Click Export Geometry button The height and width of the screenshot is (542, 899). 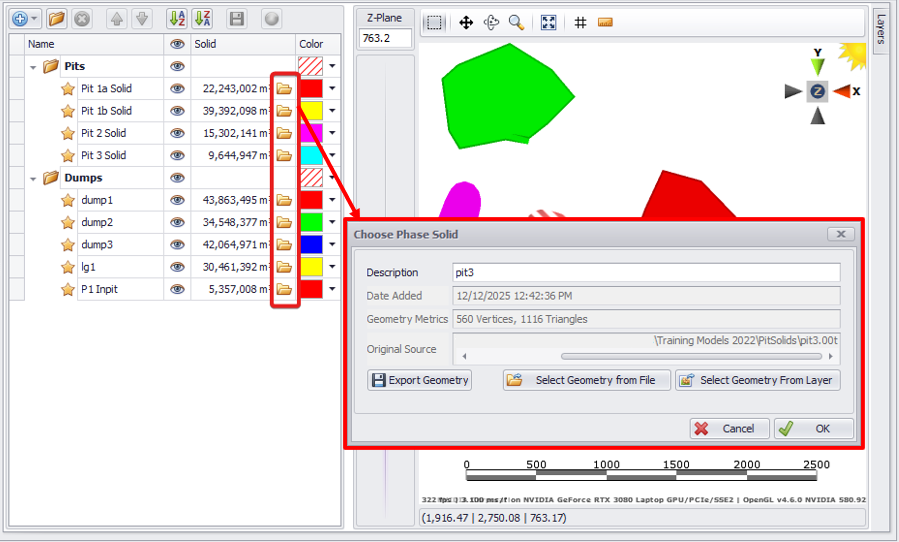click(x=420, y=380)
